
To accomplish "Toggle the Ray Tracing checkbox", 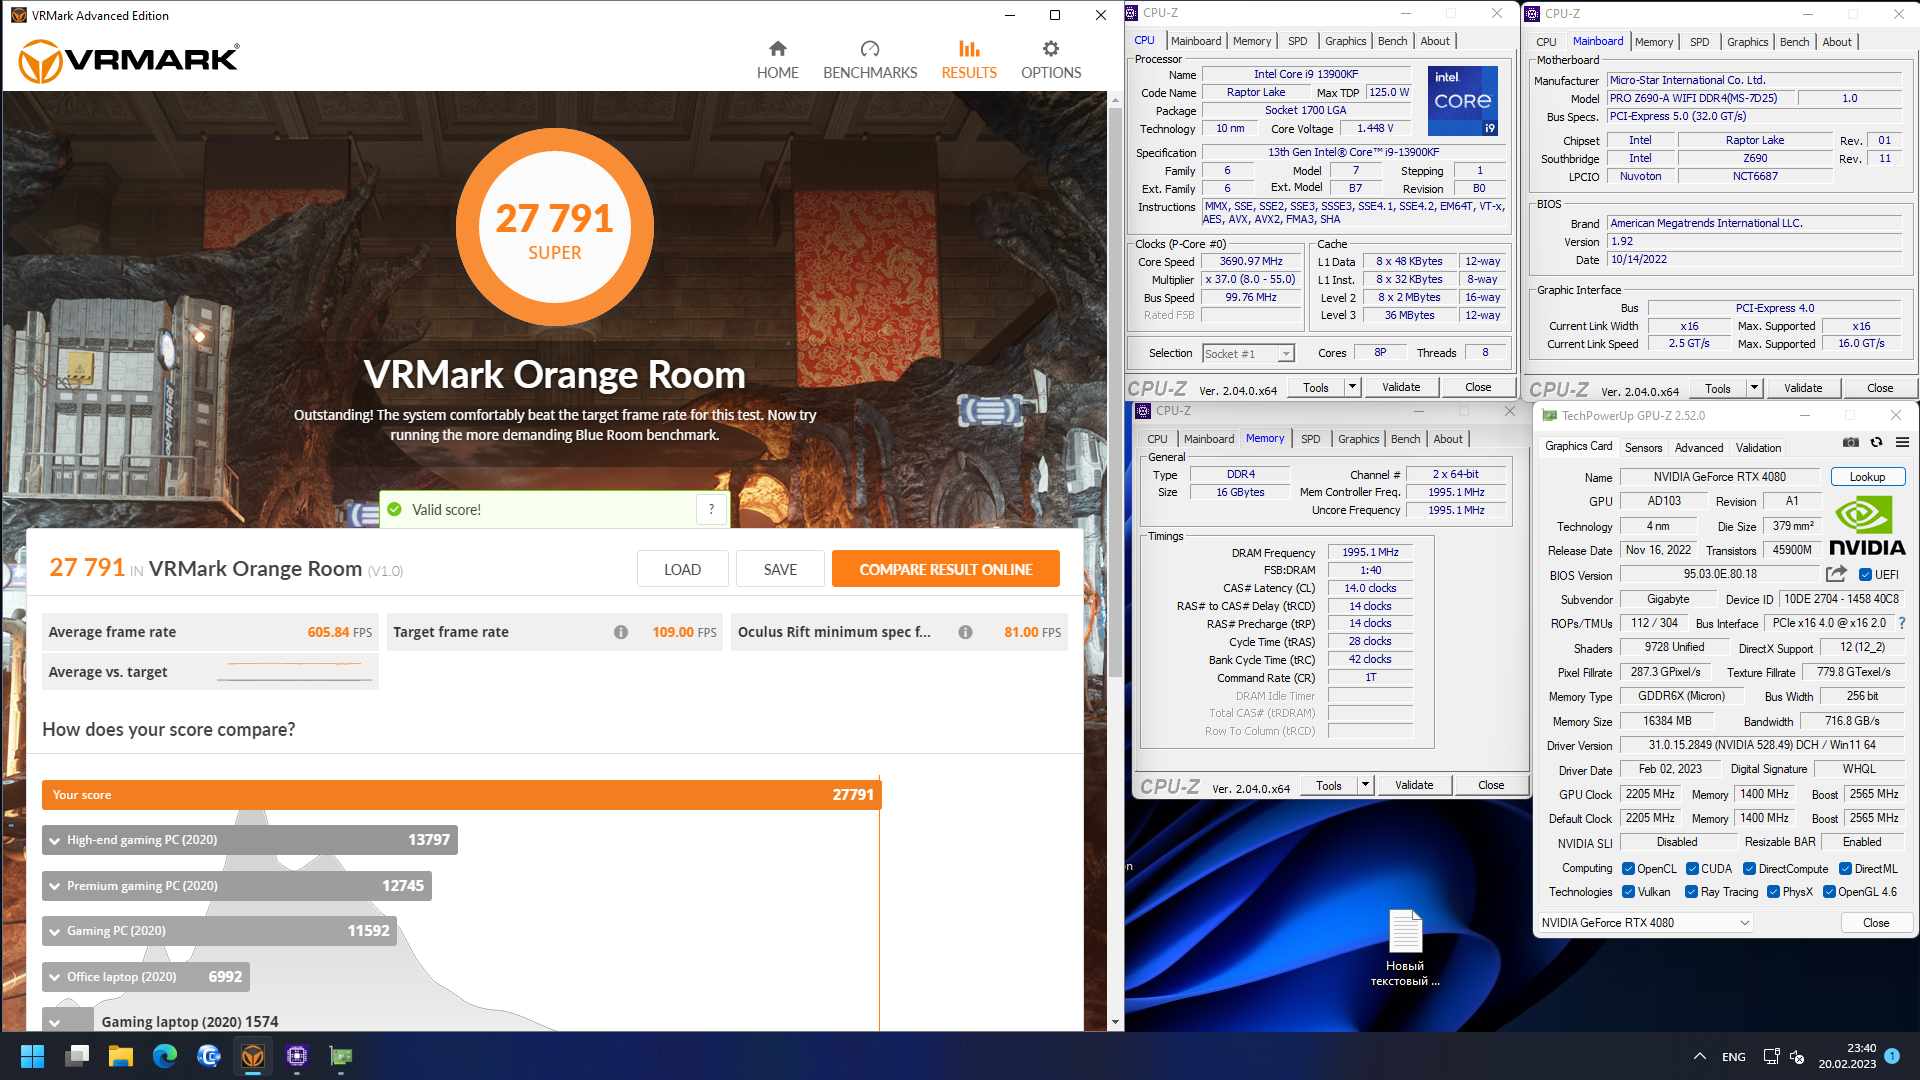I will 1691,892.
